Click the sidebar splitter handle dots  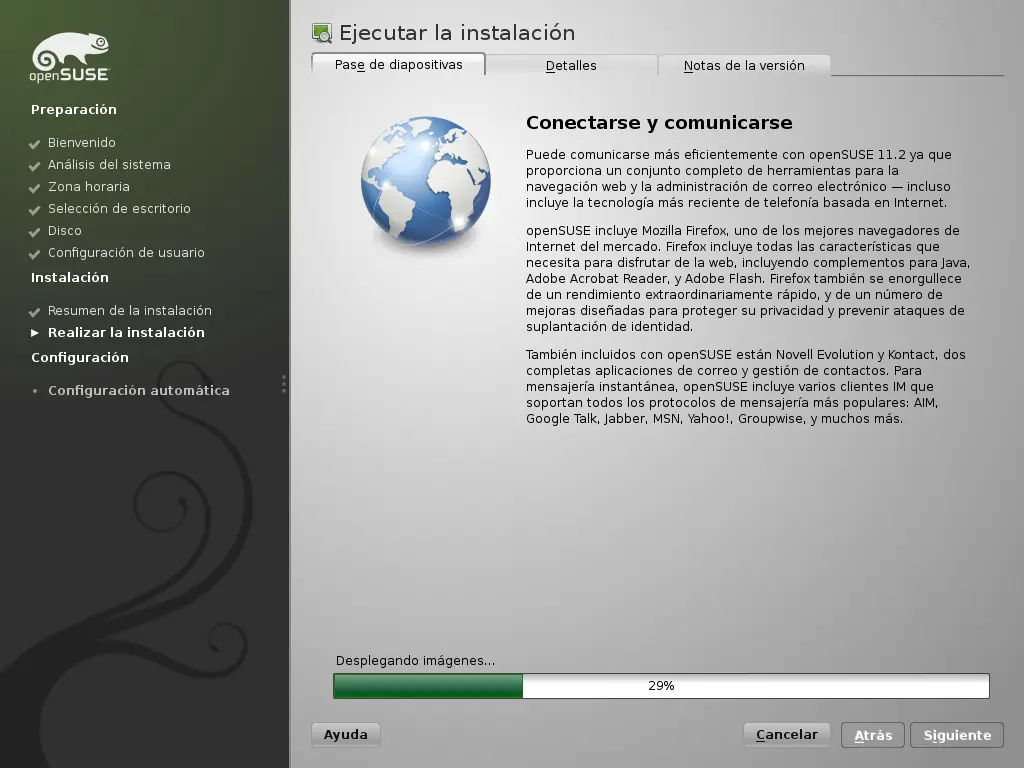tap(283, 384)
